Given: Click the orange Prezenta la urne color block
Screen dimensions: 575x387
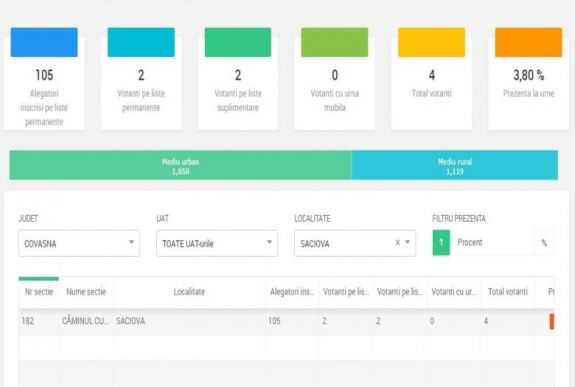Looking at the screenshot, I should (528, 42).
